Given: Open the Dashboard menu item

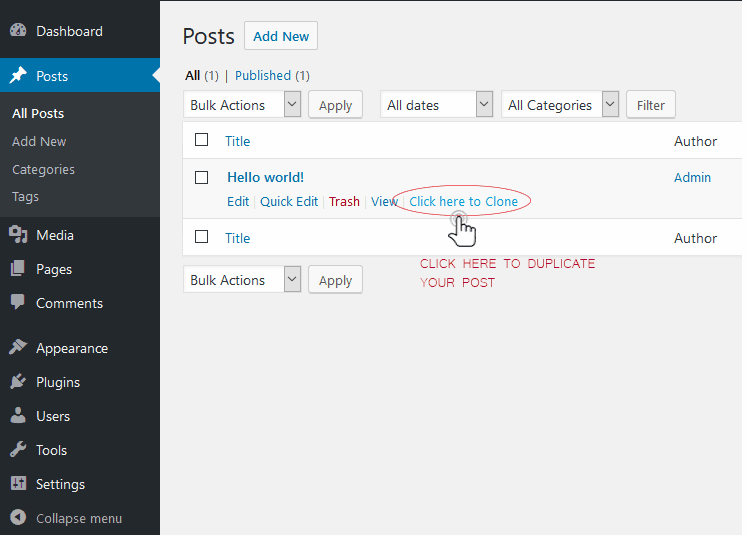Looking at the screenshot, I should pyautogui.click(x=70, y=31).
